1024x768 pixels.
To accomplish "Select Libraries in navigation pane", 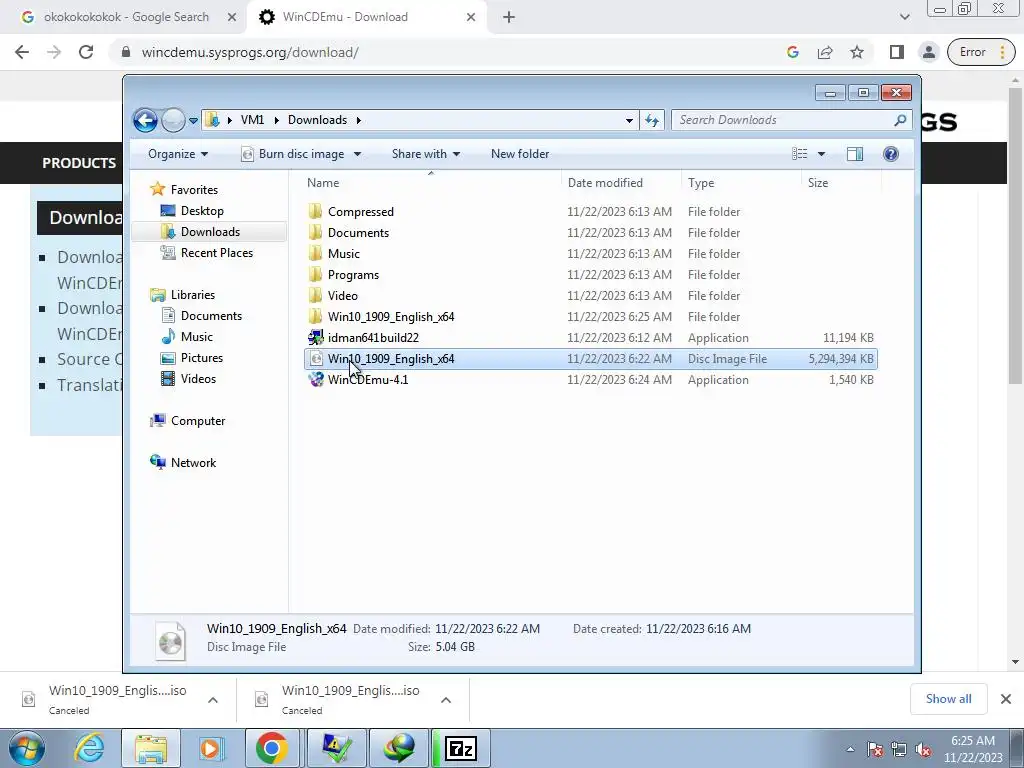I will (193, 295).
